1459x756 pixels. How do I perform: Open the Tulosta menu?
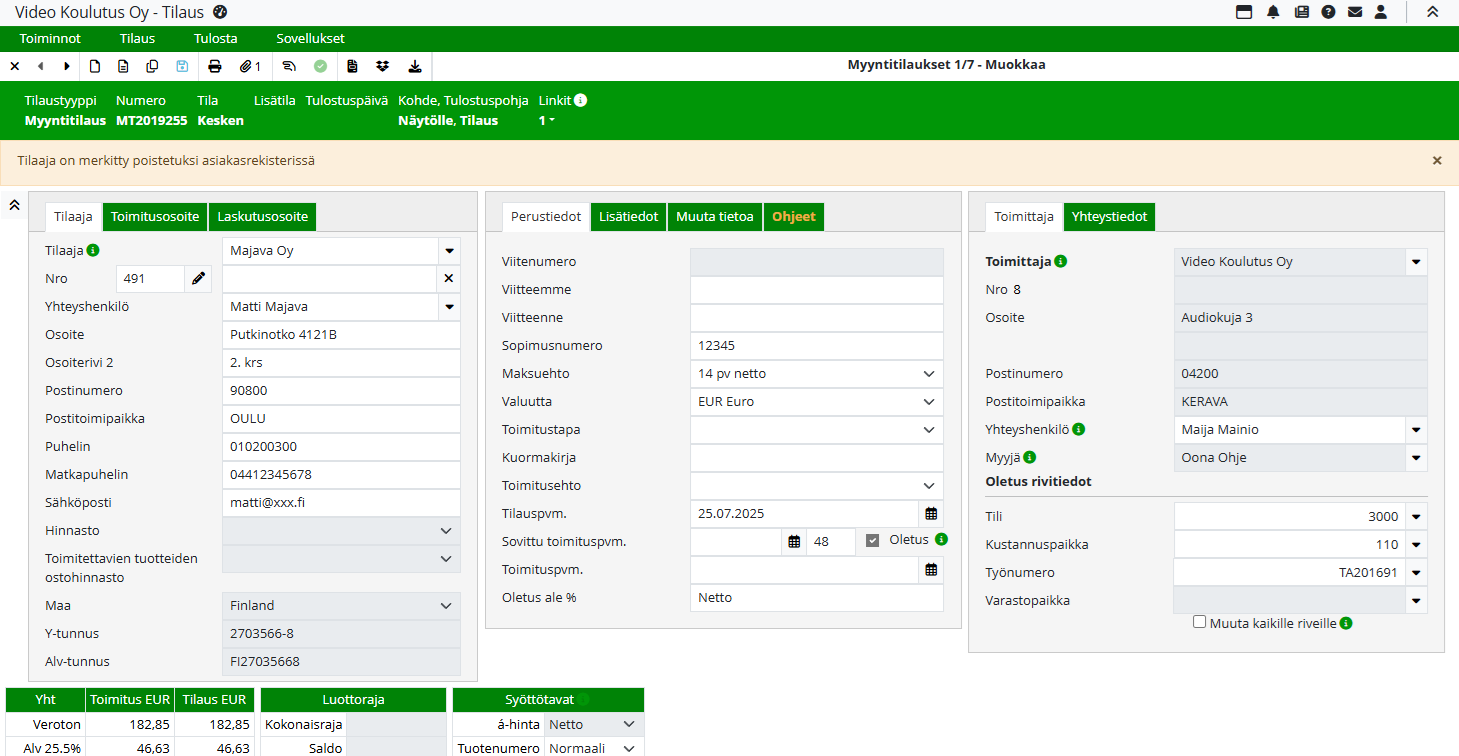click(215, 39)
